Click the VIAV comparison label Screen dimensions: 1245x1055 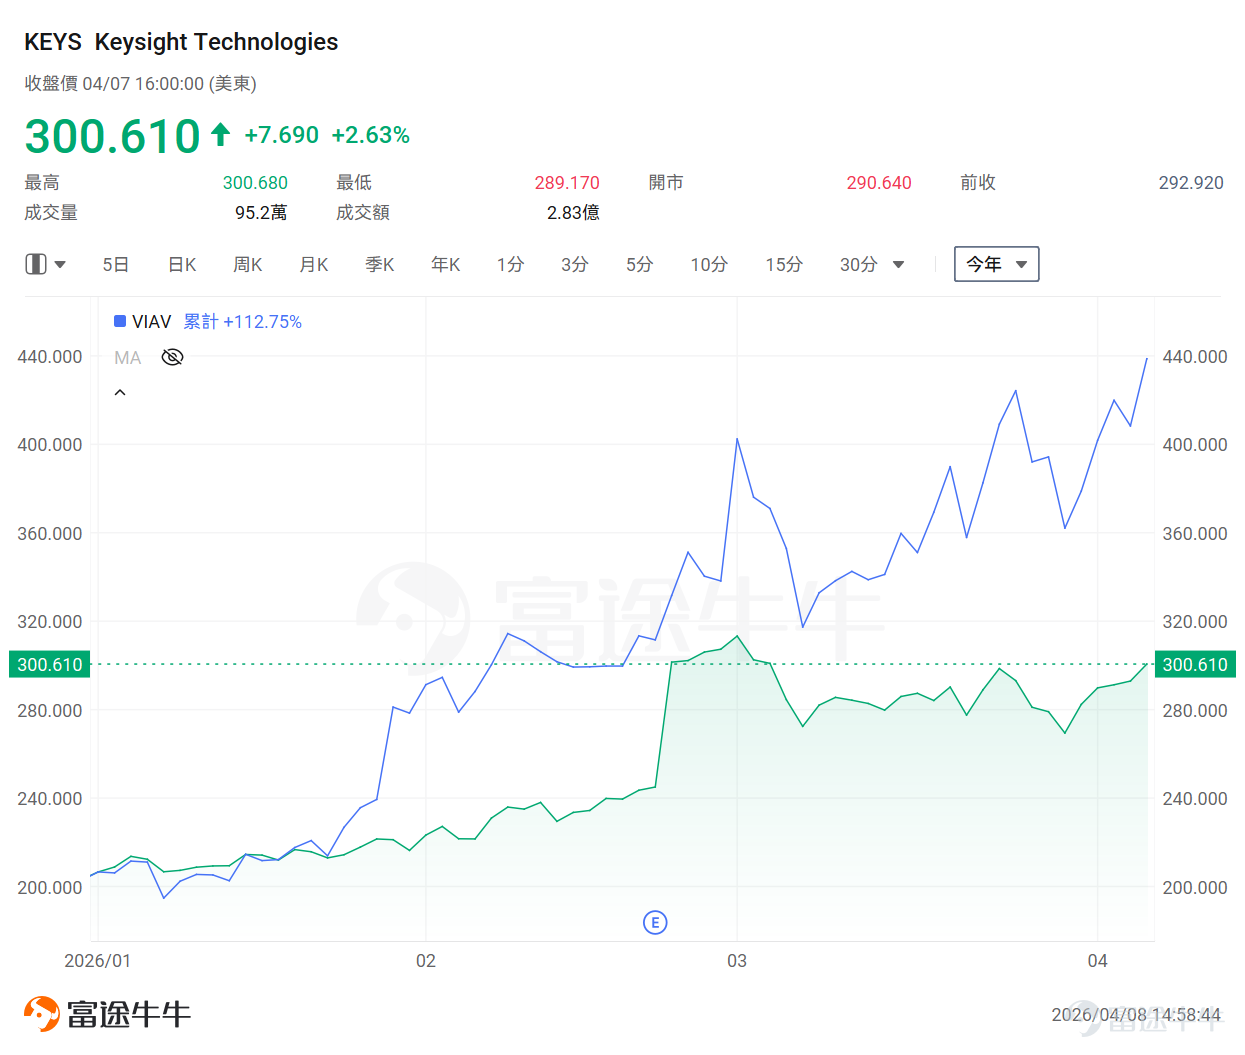click(152, 321)
